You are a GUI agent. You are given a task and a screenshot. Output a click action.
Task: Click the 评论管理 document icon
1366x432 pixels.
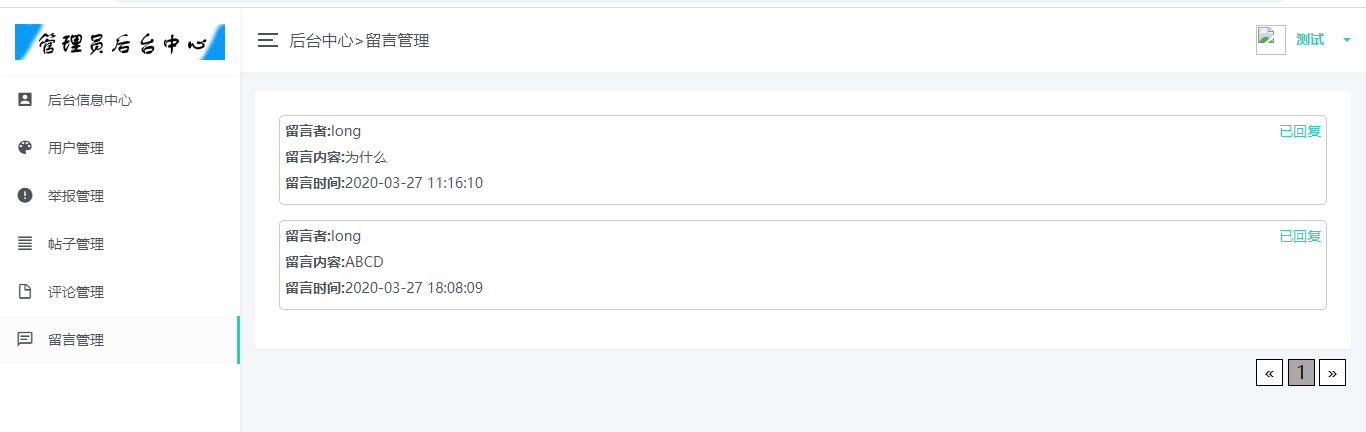tap(25, 292)
